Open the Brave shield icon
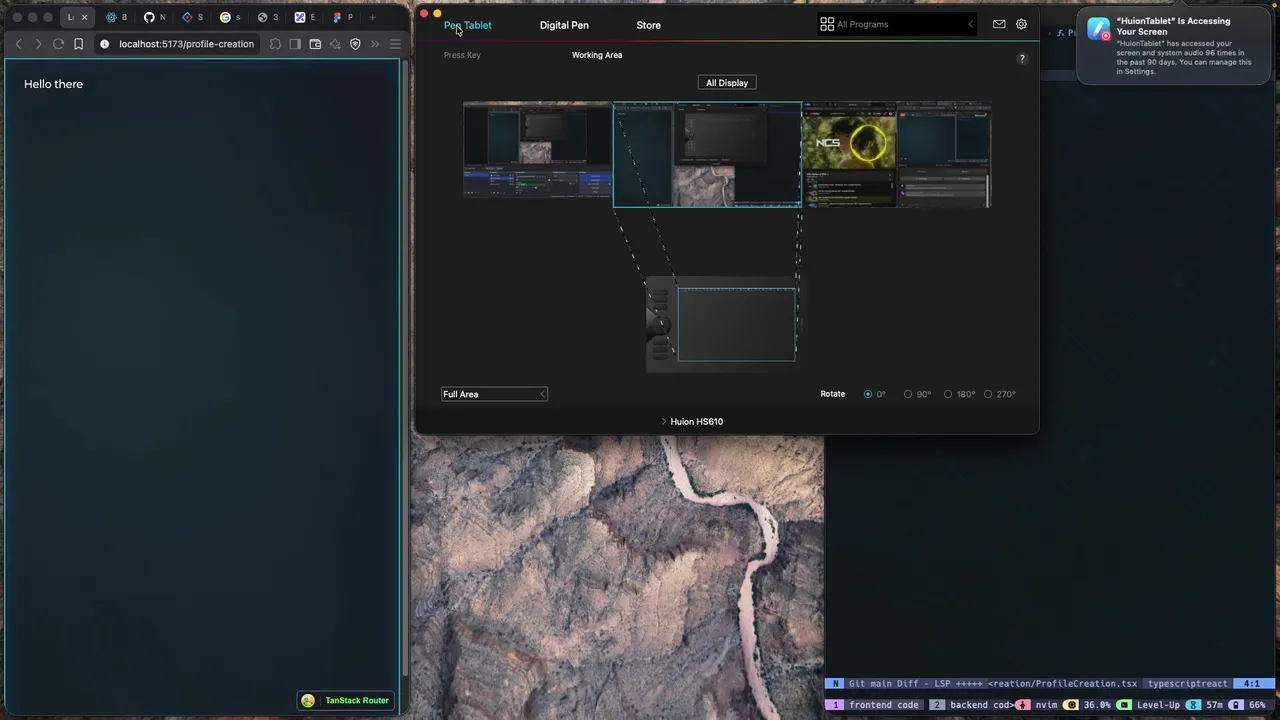 (355, 44)
